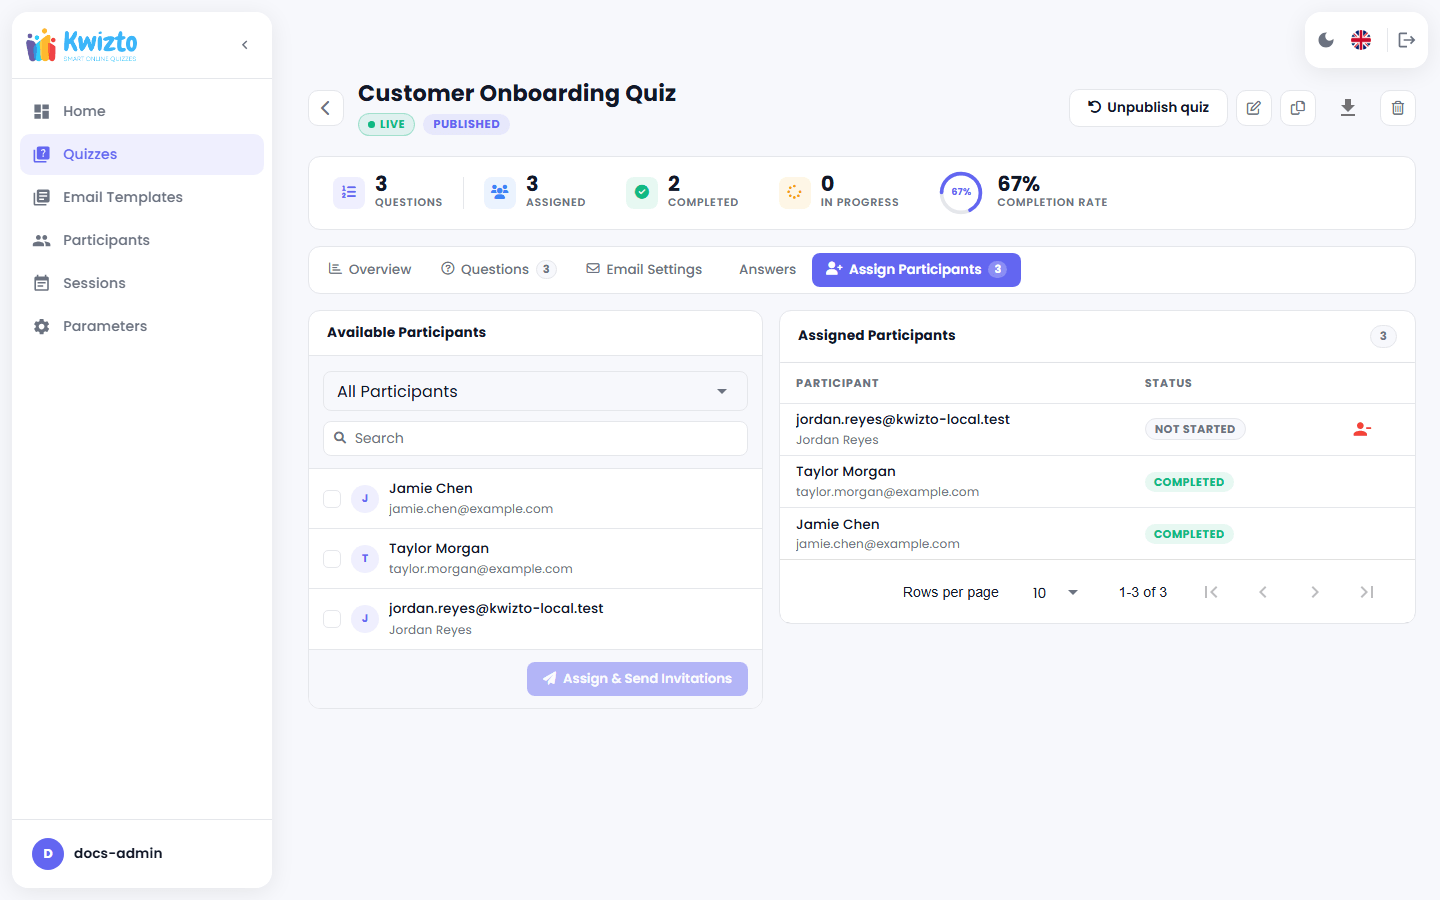Click the Unpublish quiz button
The image size is (1440, 900).
1148,108
